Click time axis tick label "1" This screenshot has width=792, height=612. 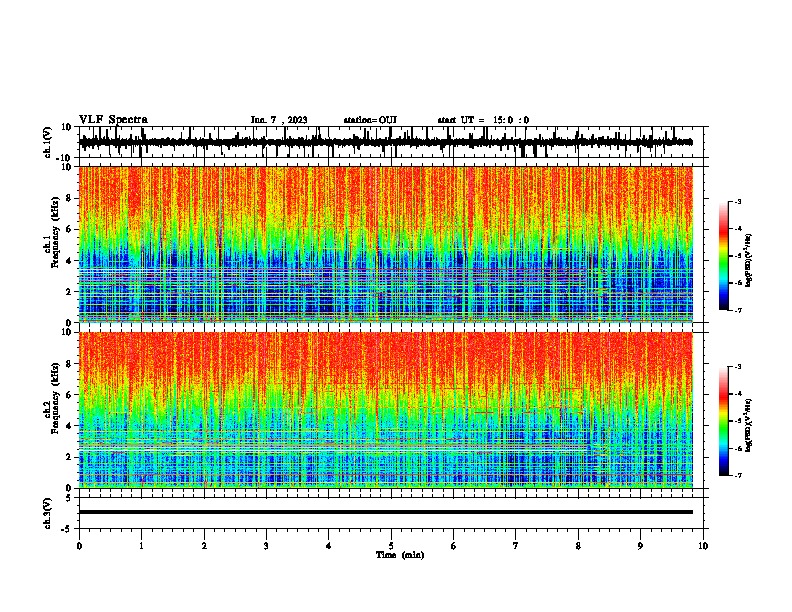pos(141,546)
